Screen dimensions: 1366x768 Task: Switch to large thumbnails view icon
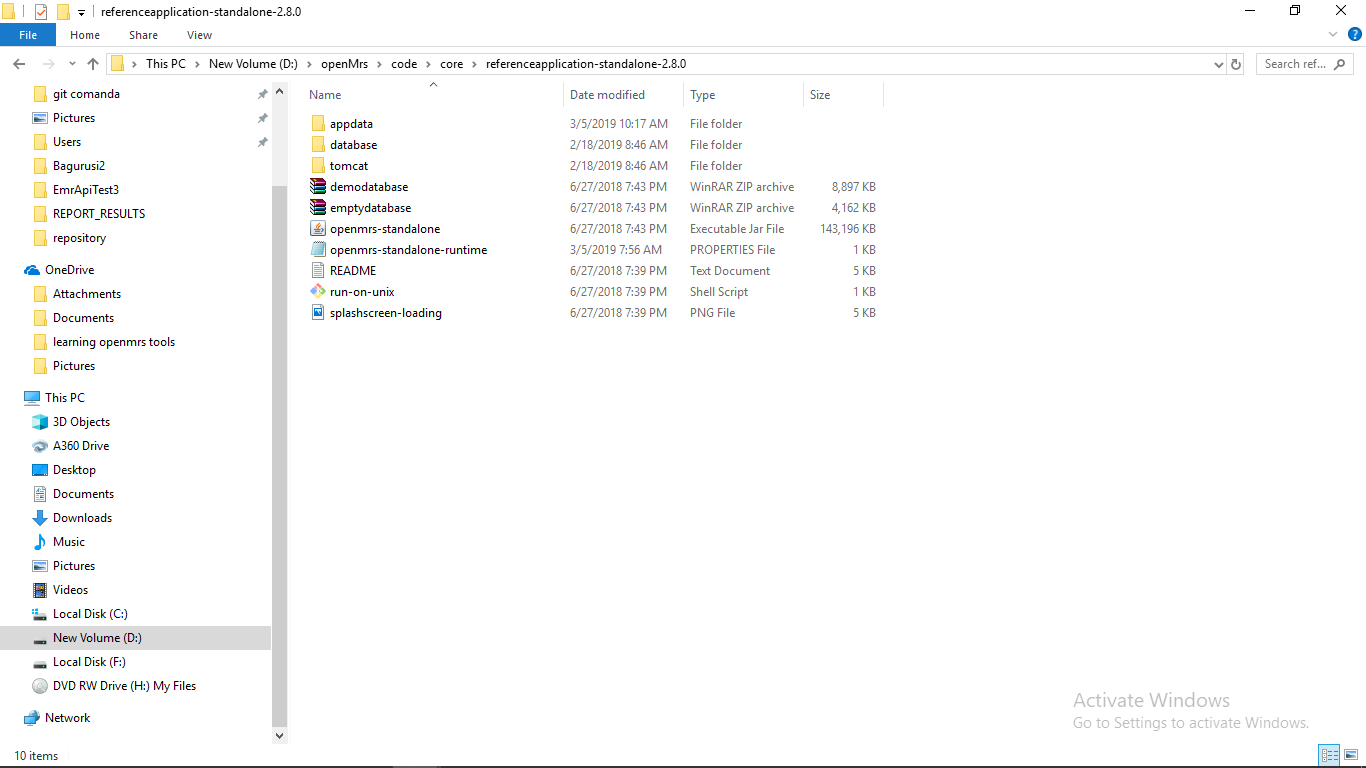click(1351, 755)
